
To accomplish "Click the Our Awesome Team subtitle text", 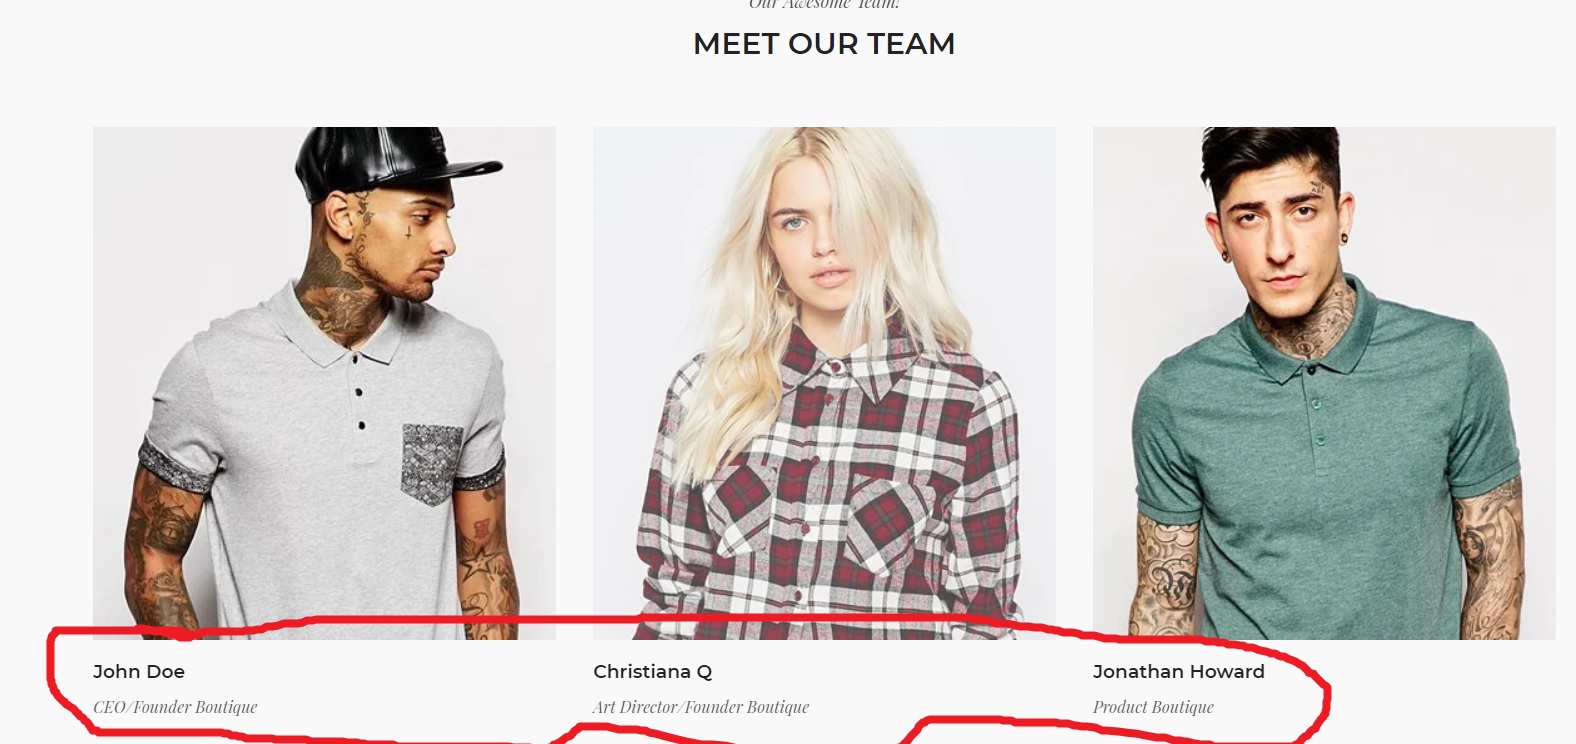I will click(824, 4).
